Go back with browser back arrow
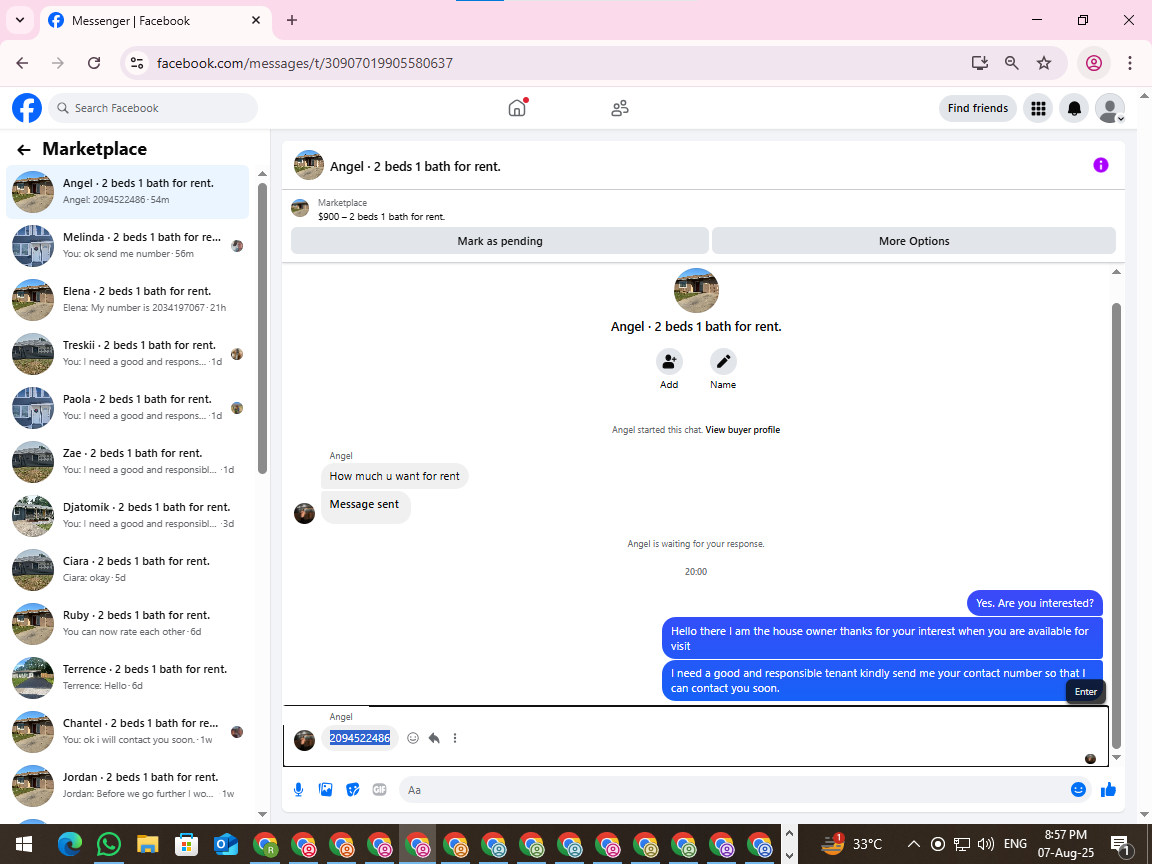The width and height of the screenshot is (1152, 864). pyautogui.click(x=23, y=63)
